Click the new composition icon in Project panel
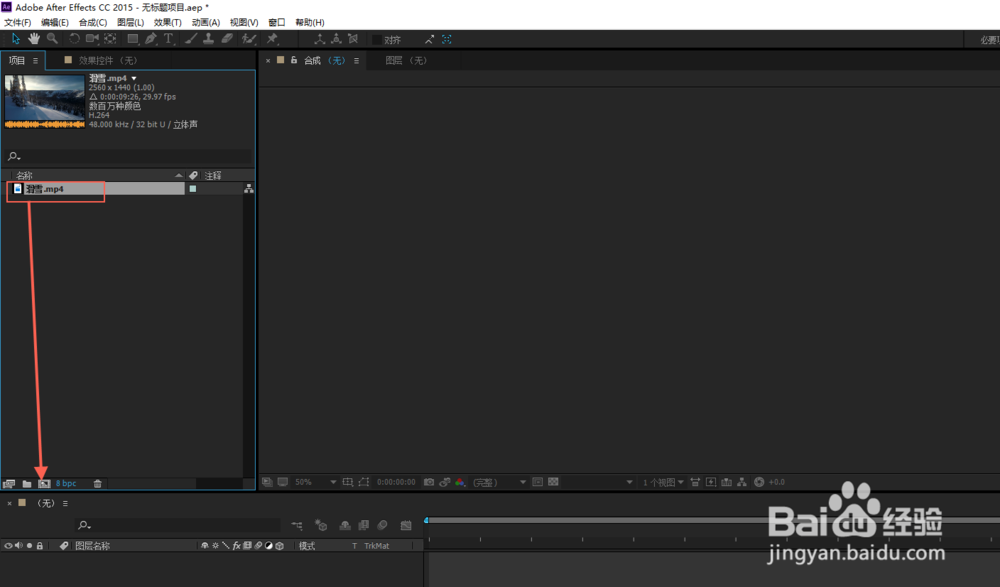 pyautogui.click(x=43, y=484)
